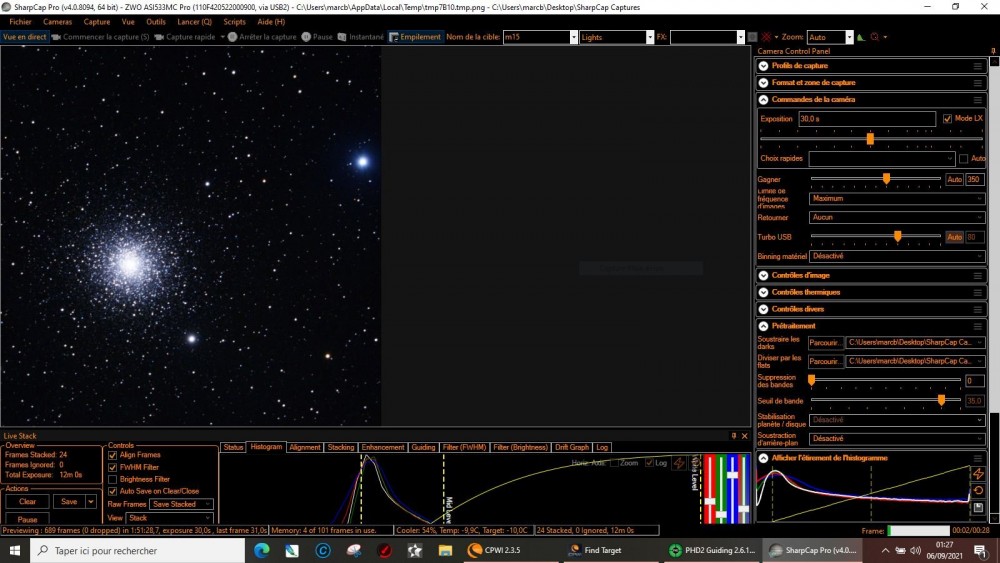Disable the Align Frames checkbox

coord(113,455)
